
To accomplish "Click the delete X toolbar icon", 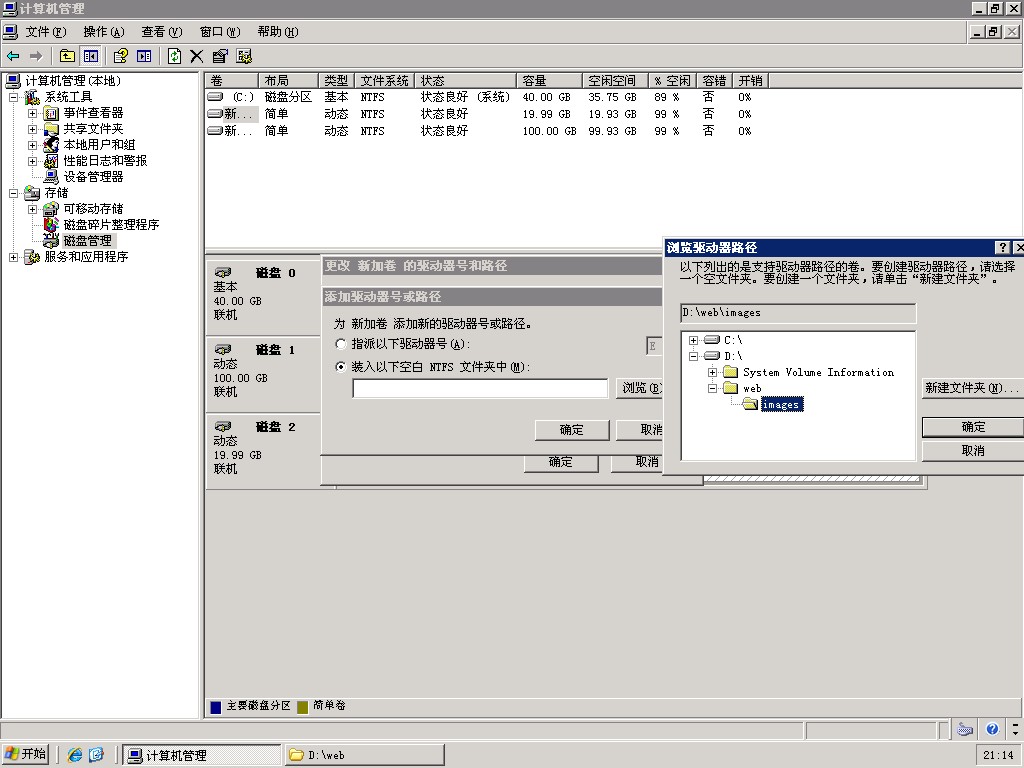I will pos(197,56).
